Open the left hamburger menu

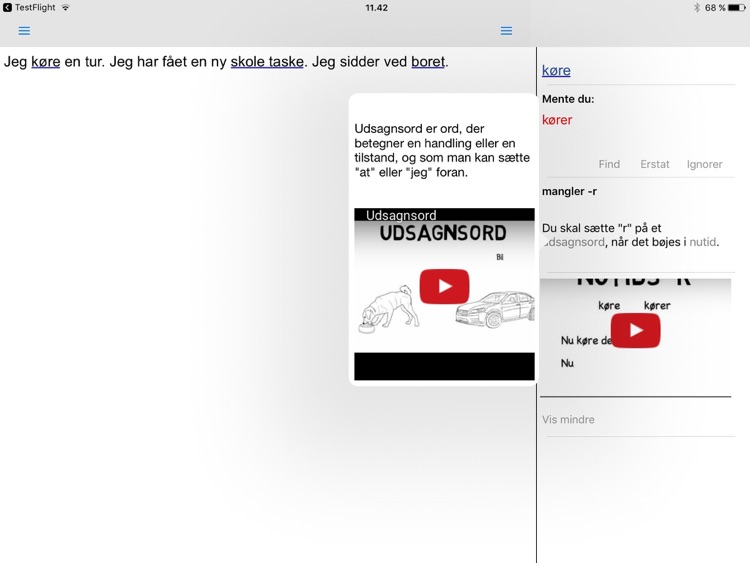pos(24,31)
